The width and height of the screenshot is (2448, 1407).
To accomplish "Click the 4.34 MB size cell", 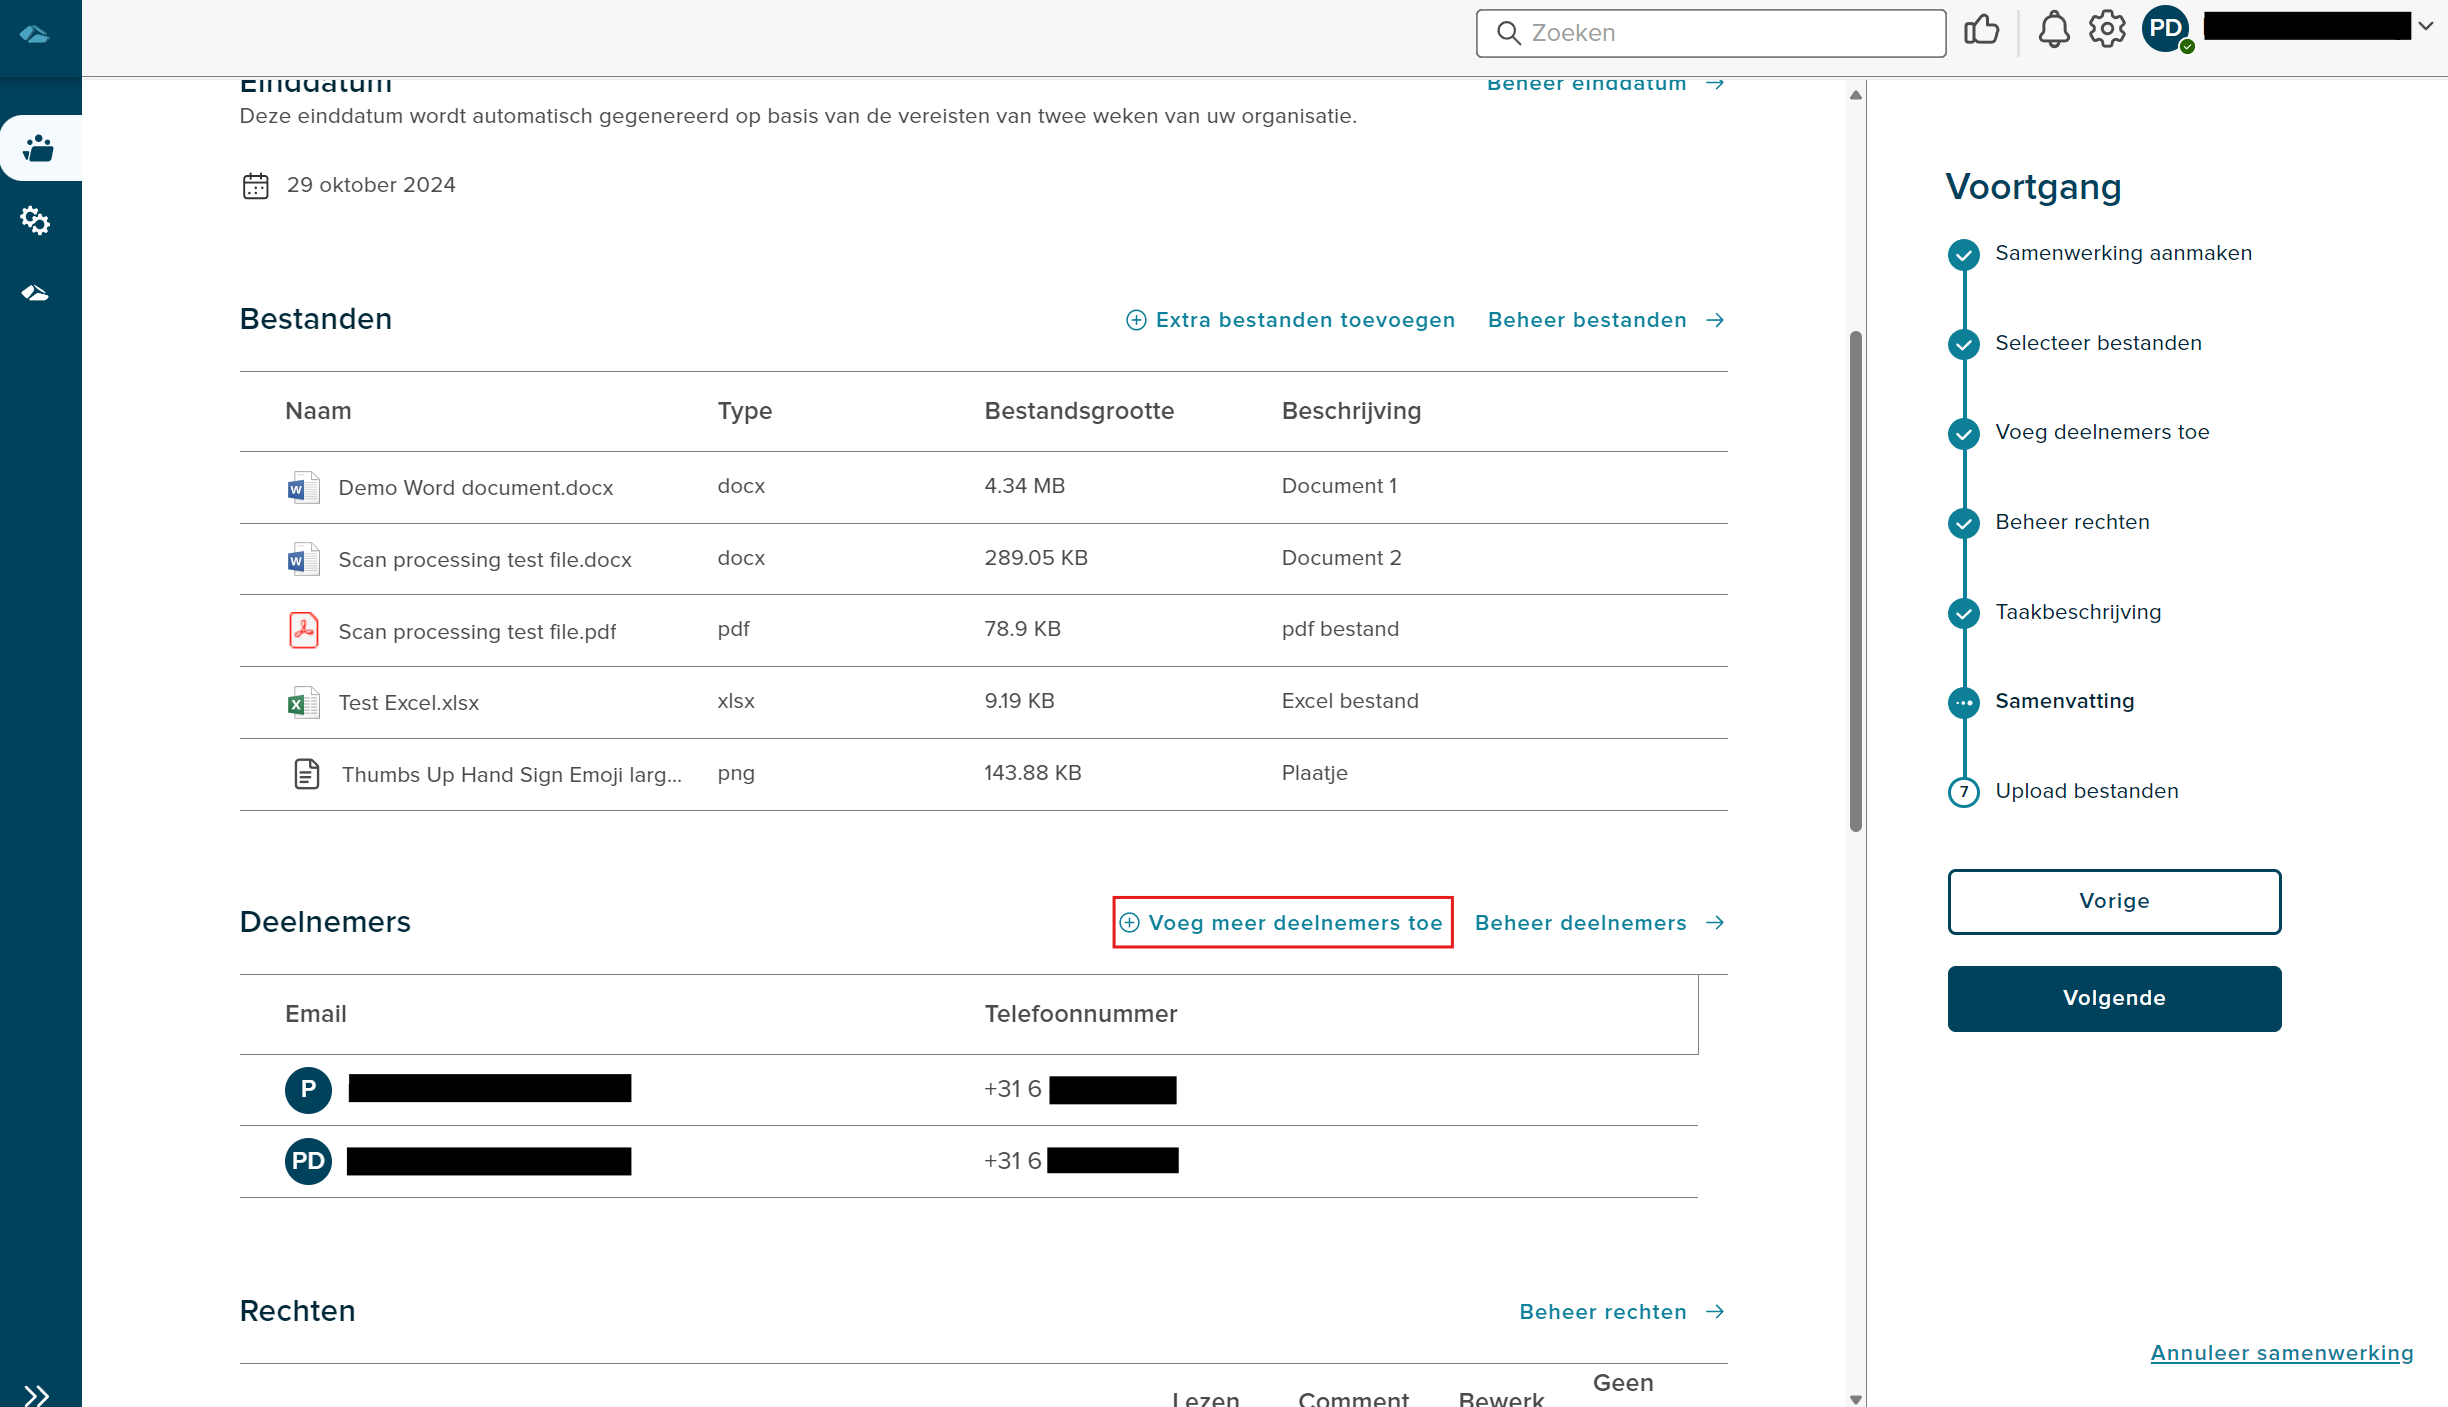I will 1024,486.
